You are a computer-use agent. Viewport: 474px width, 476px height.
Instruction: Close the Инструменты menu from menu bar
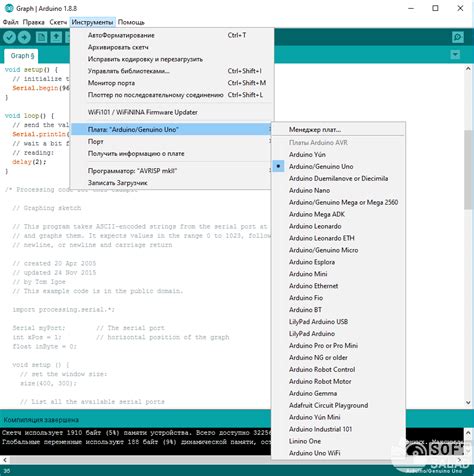point(92,22)
